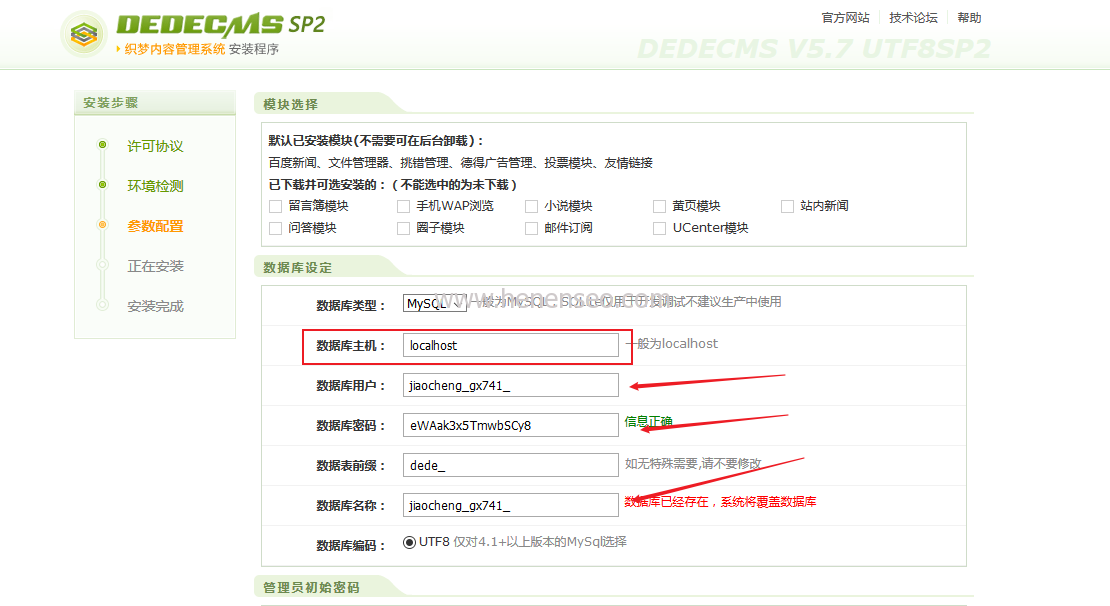Enable the UCenter模块 checkbox
The width and height of the screenshot is (1110, 606).
tap(659, 228)
